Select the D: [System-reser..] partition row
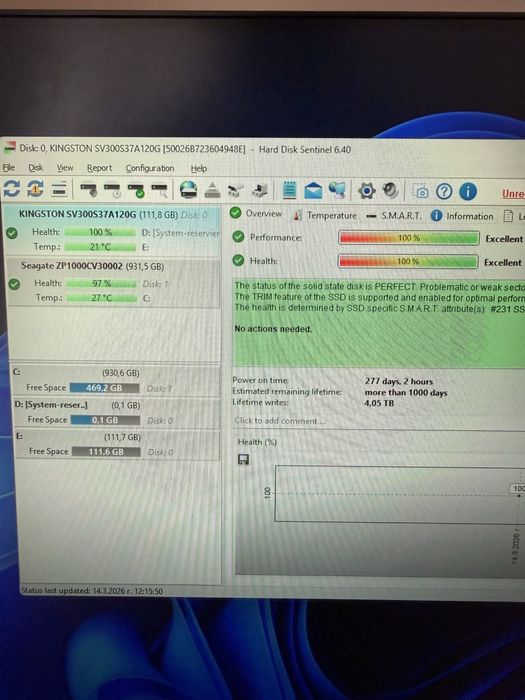This screenshot has width=525, height=700. (x=116, y=412)
